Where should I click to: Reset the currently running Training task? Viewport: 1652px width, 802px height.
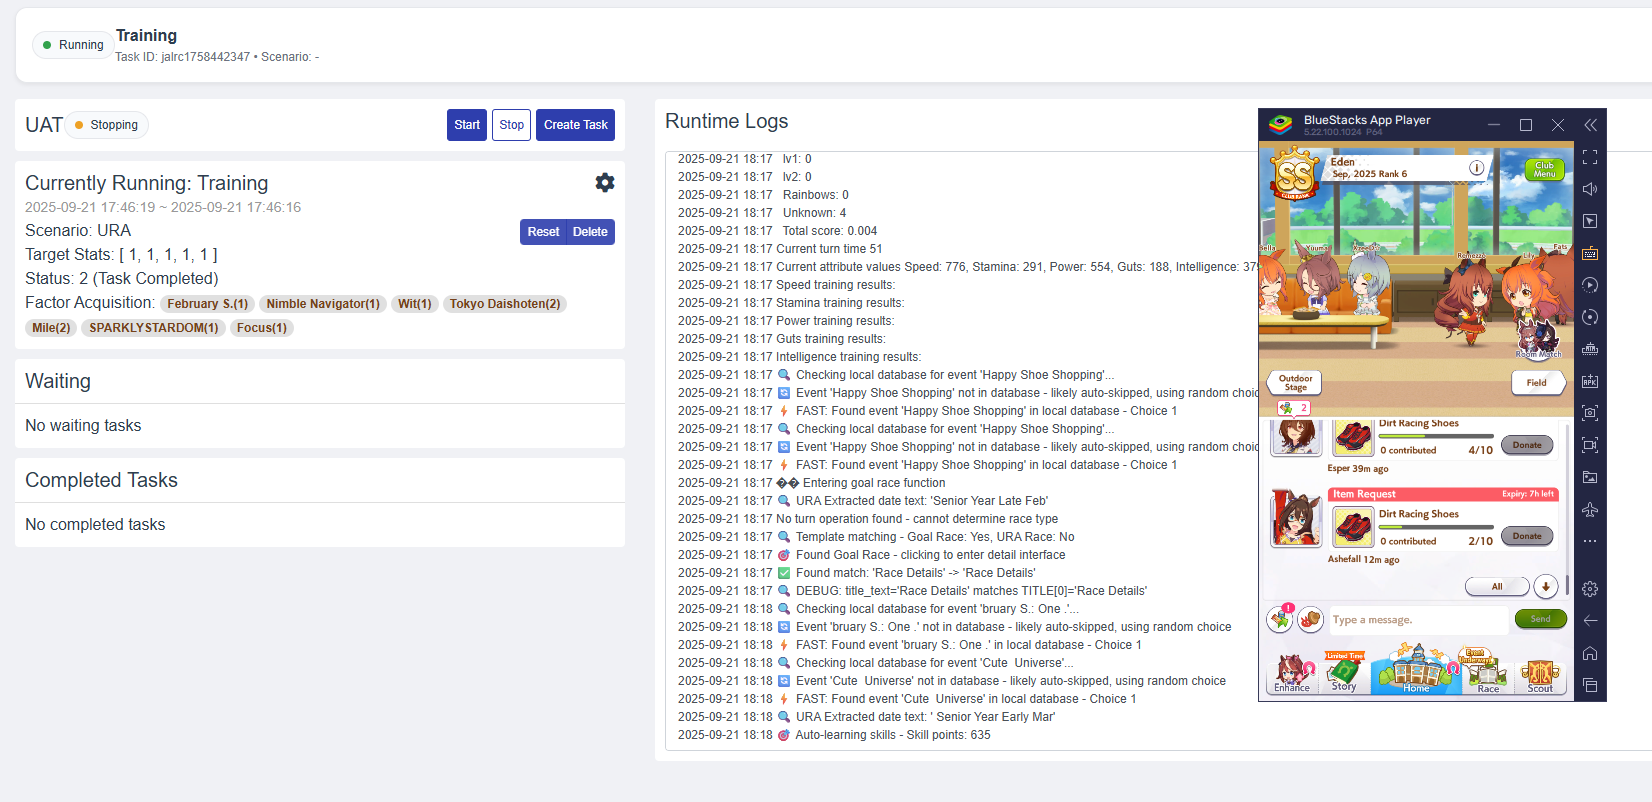(543, 232)
